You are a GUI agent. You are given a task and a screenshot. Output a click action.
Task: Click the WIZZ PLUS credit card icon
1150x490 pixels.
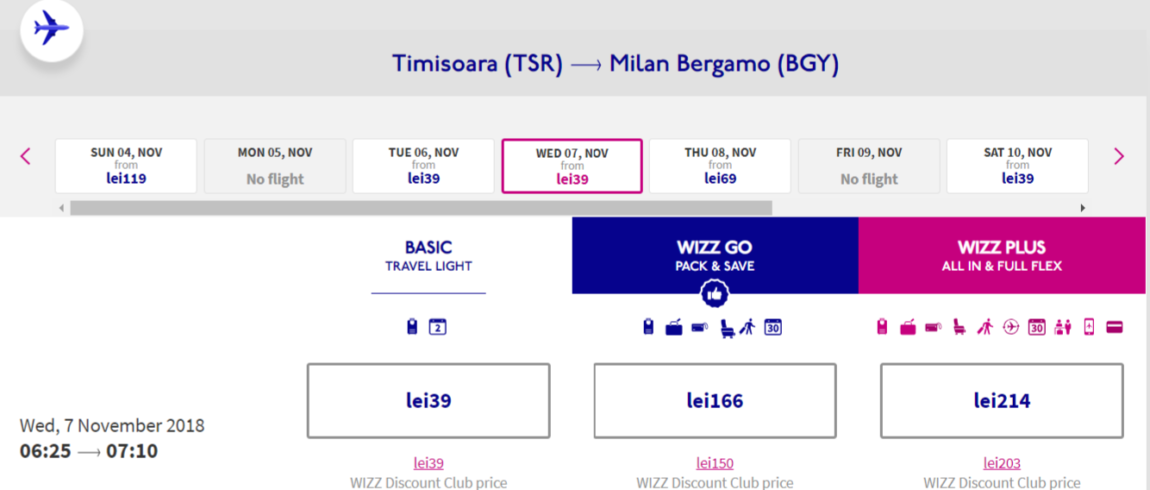1115,327
